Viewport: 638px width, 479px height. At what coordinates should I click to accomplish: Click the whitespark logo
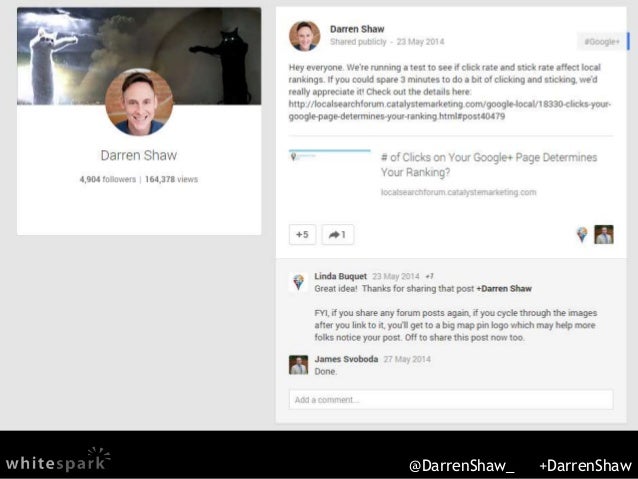tap(58, 460)
